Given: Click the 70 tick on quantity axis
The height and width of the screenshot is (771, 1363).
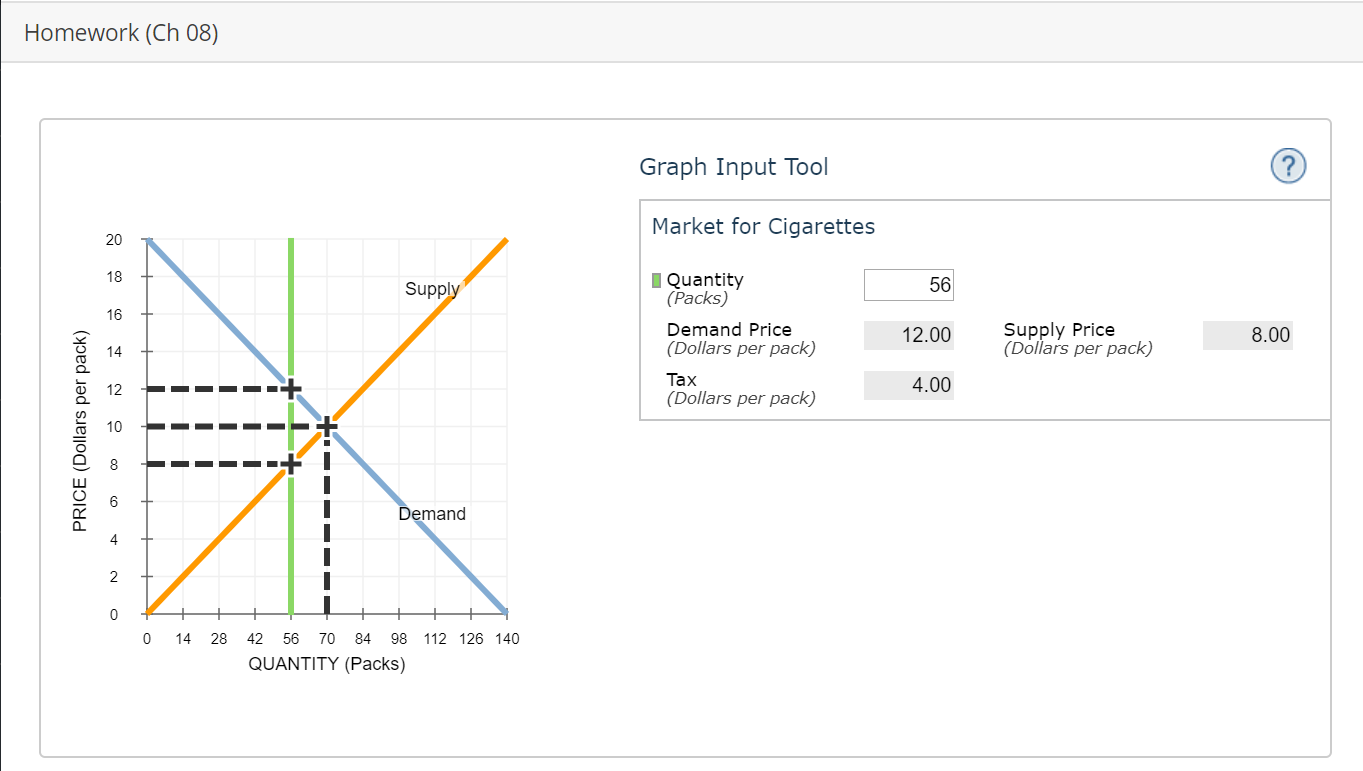Looking at the screenshot, I should click(x=327, y=639).
